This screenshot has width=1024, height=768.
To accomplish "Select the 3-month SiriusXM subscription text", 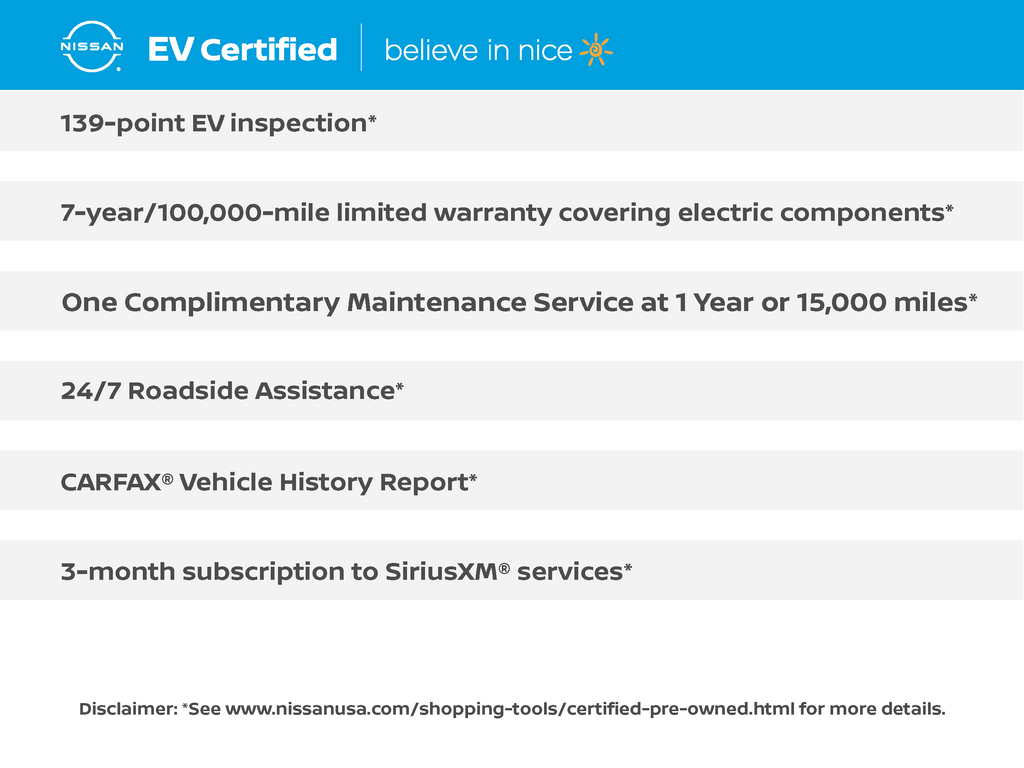I will [341, 571].
